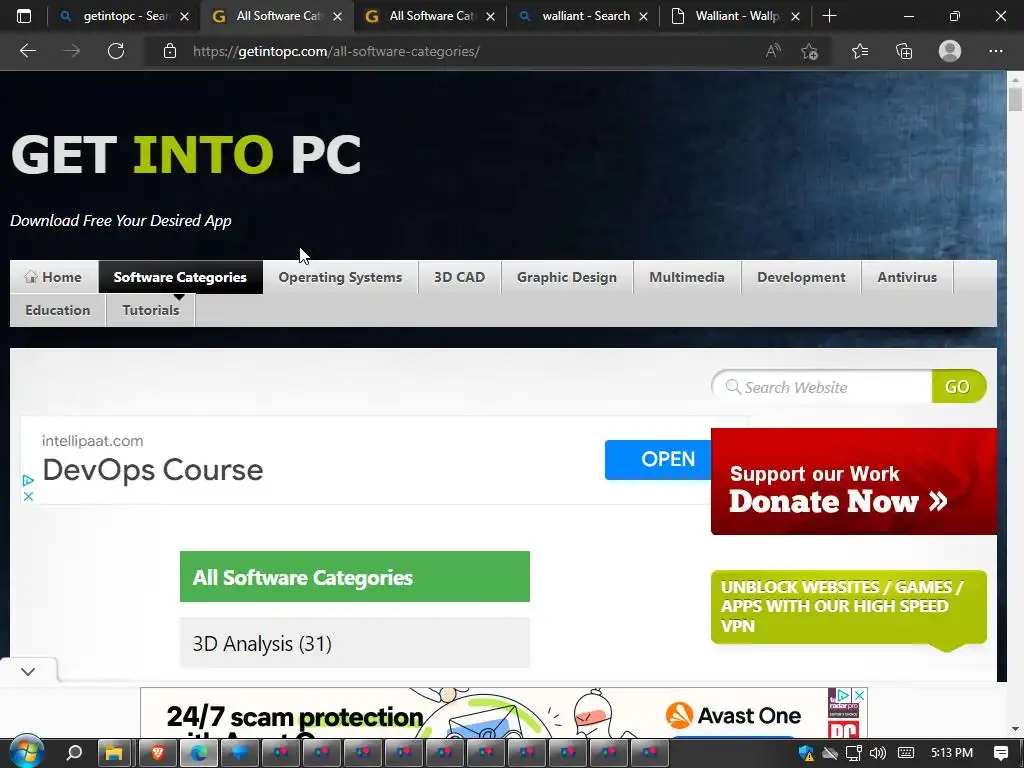Open the tab actions menu icon
Image resolution: width=1024 pixels, height=768 pixels.
pyautogui.click(x=24, y=16)
